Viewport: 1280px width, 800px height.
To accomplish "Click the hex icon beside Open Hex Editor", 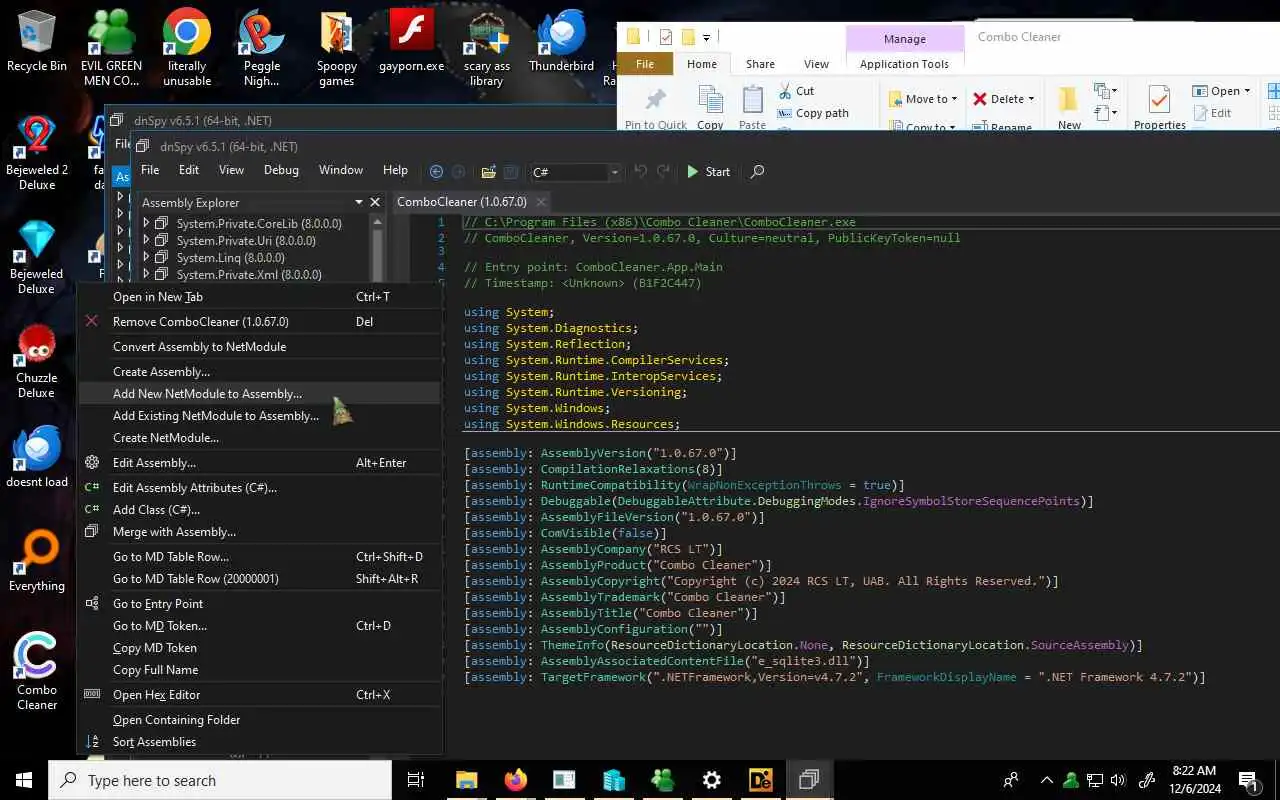I will point(92,694).
